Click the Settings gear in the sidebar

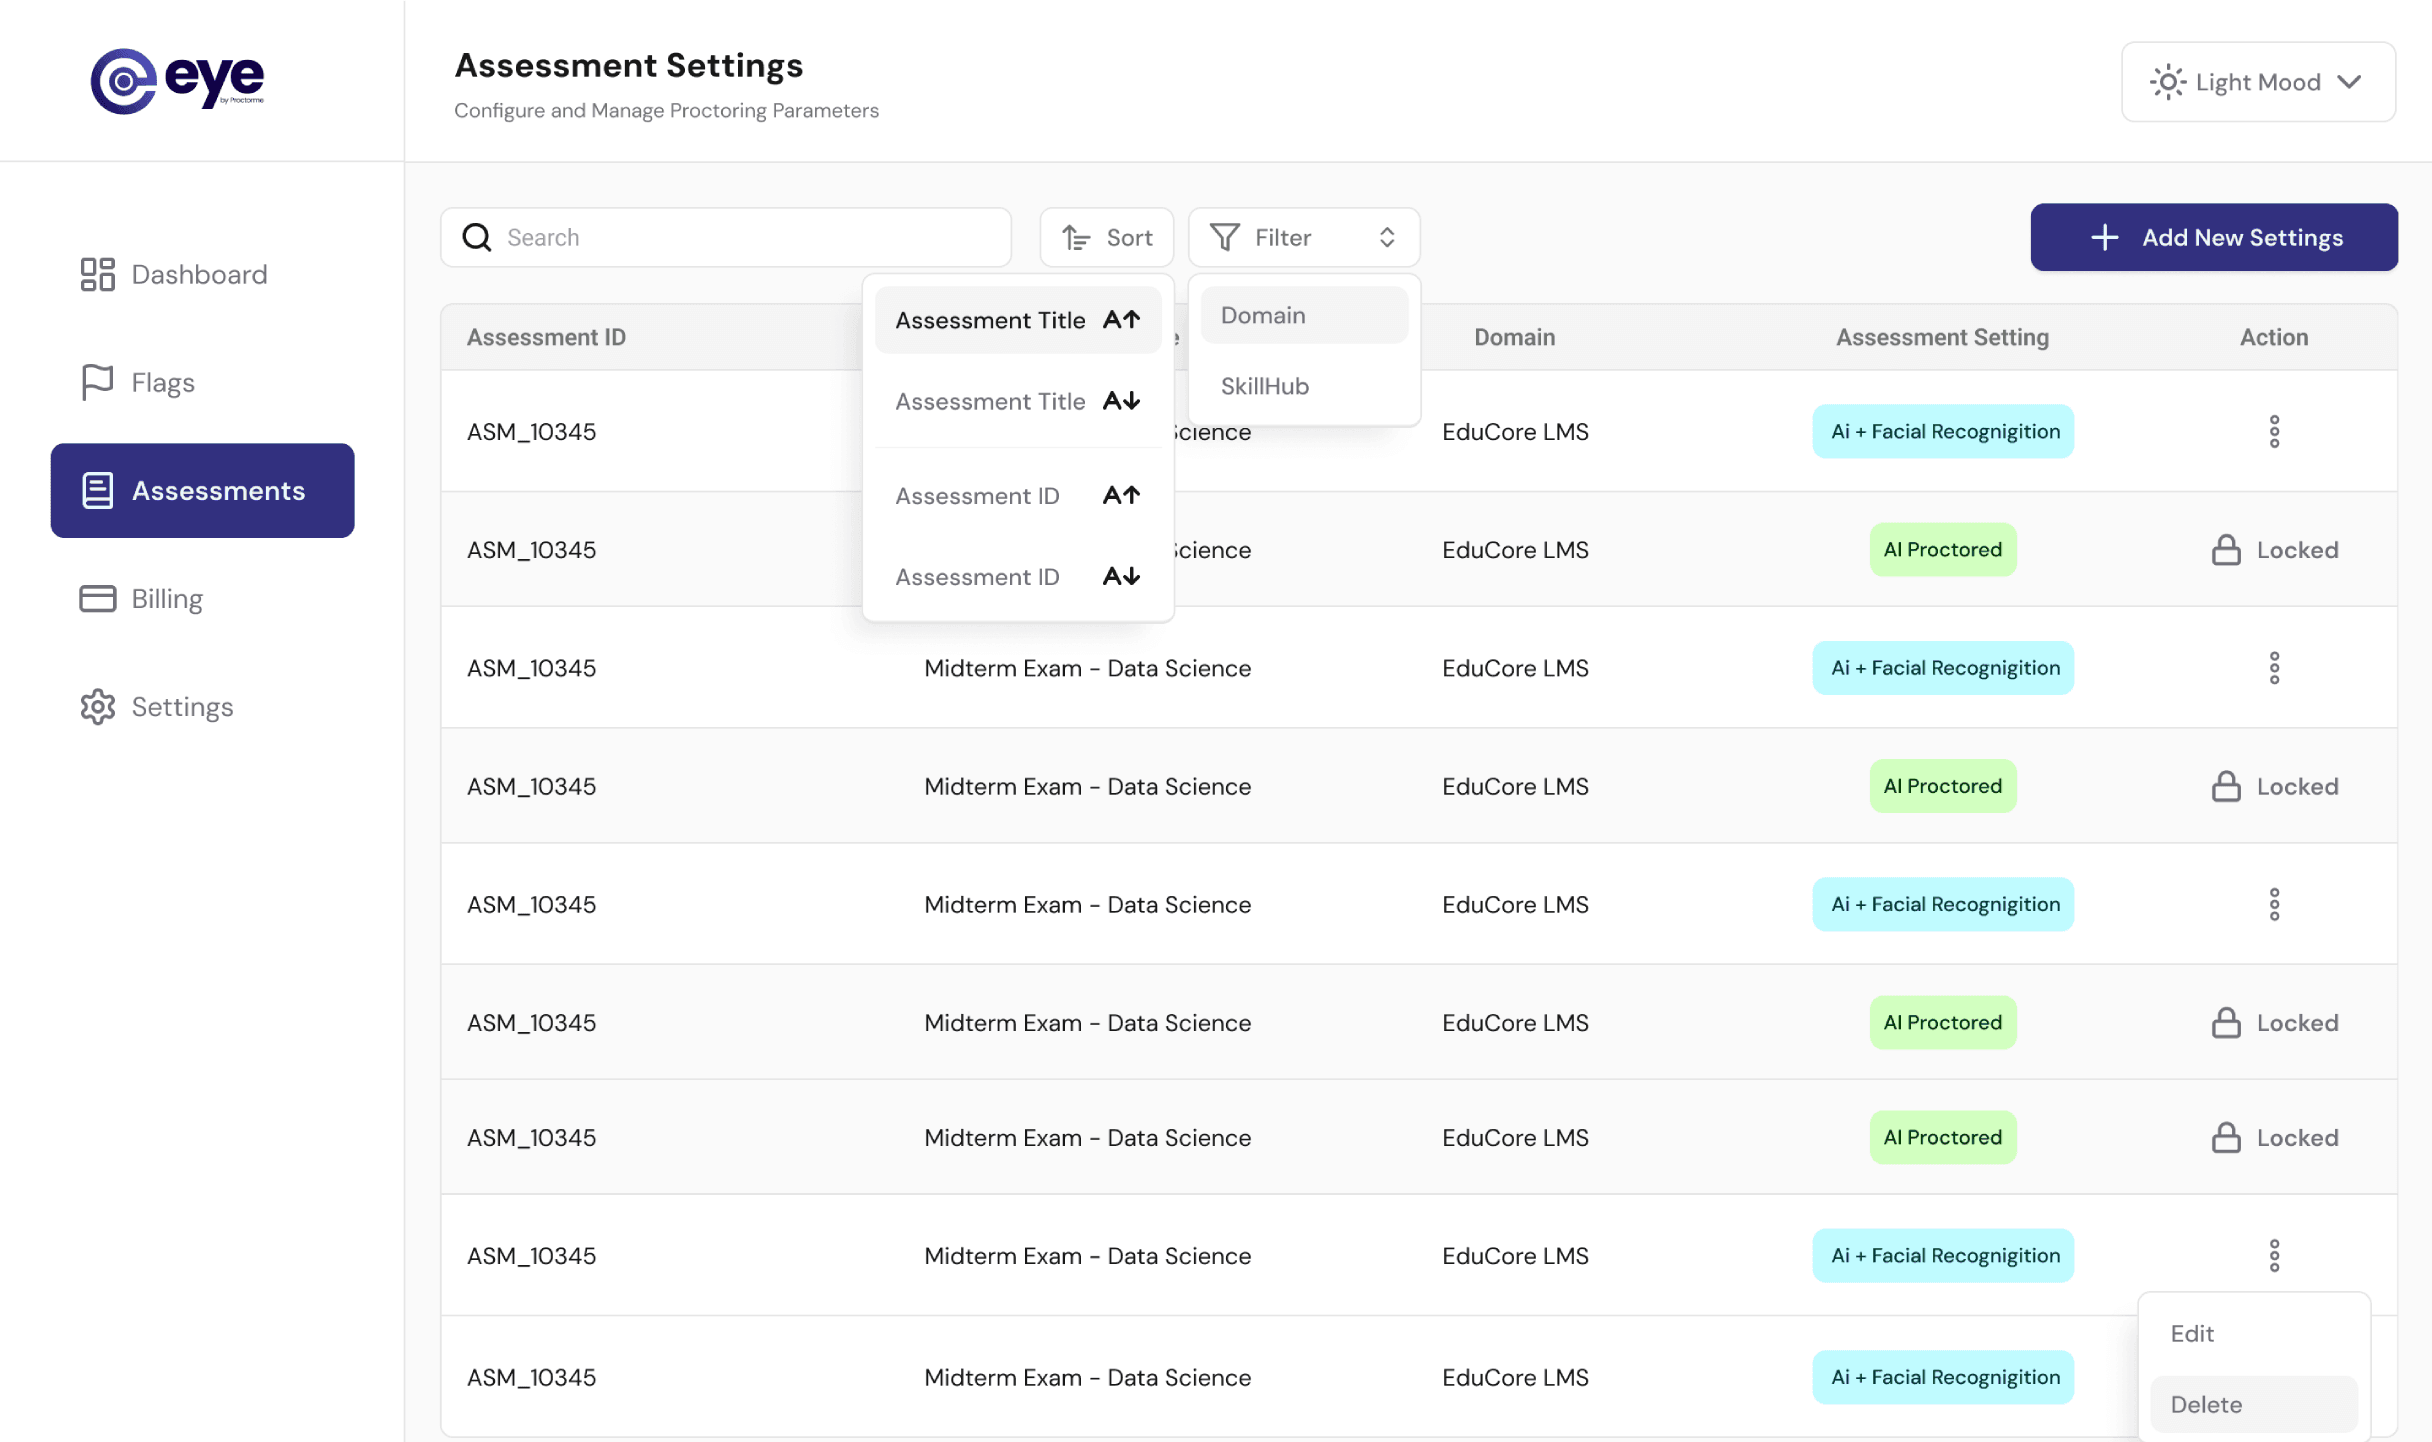click(x=97, y=707)
